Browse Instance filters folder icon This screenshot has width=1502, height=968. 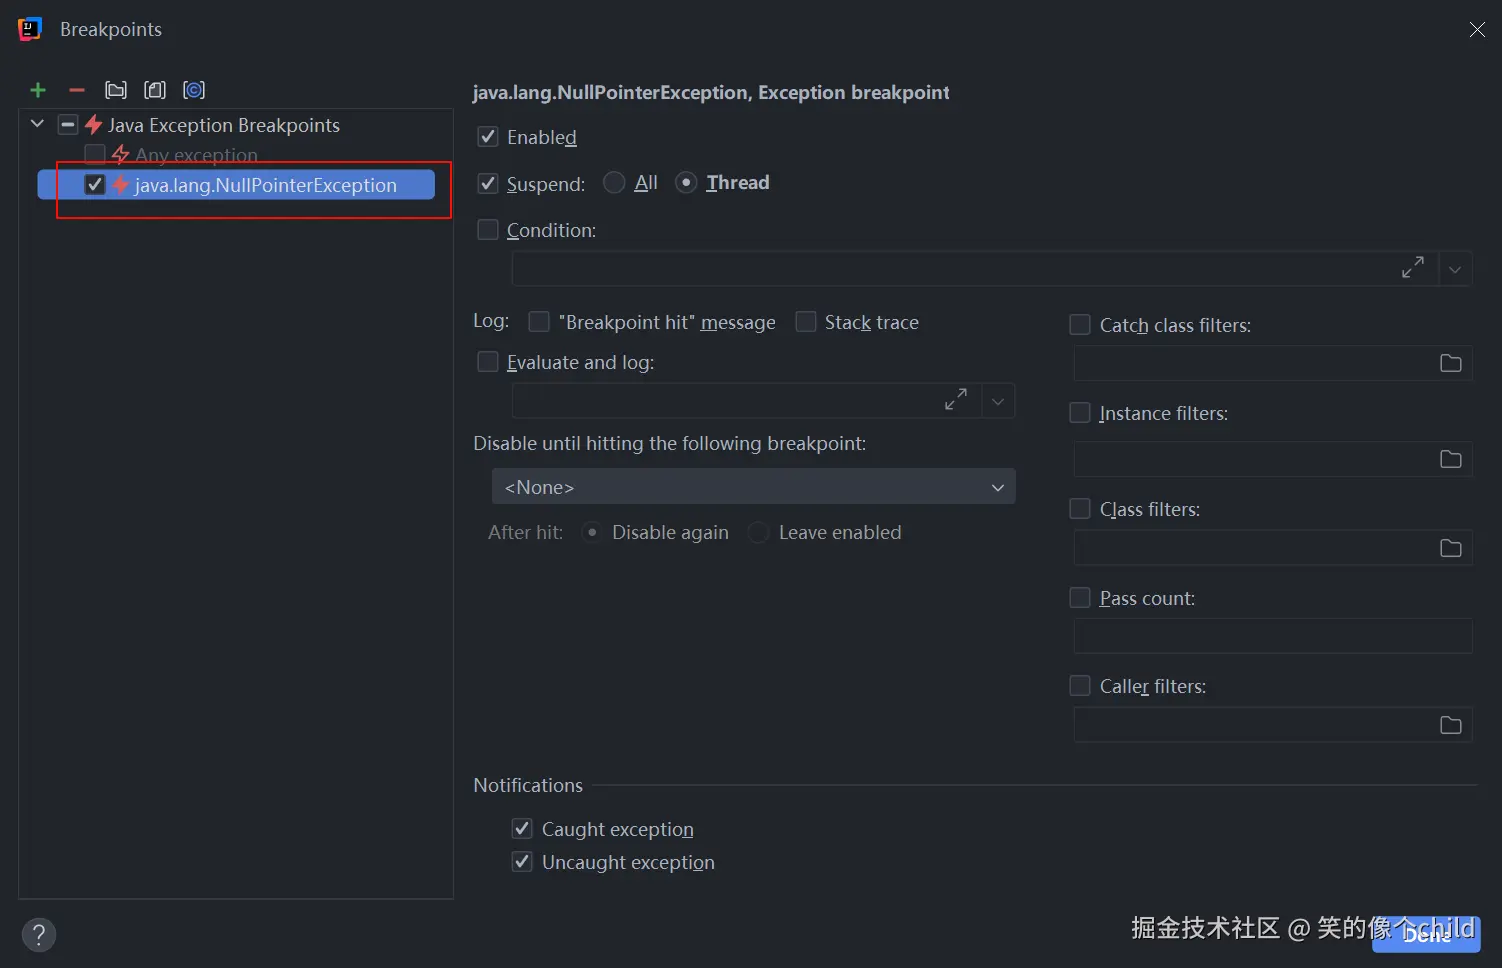click(1451, 459)
